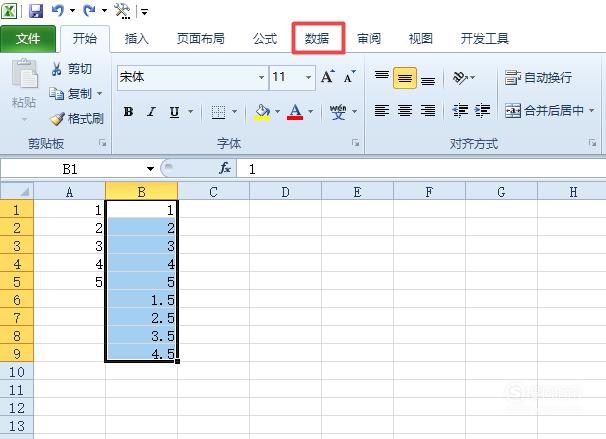This screenshot has height=439, width=606.
Task: Click 格式刷 format painter button
Action: (77, 119)
